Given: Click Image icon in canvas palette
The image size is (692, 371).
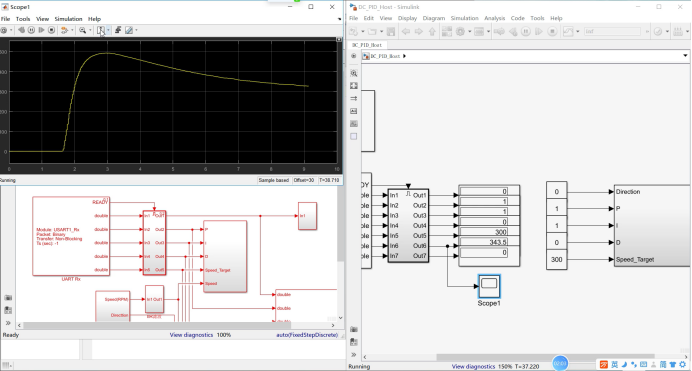Looking at the screenshot, I should pyautogui.click(x=354, y=124).
